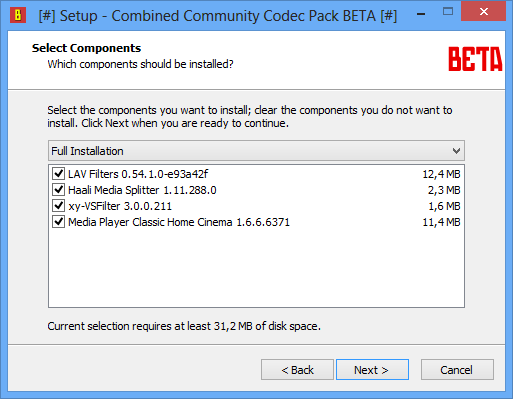Image resolution: width=513 pixels, height=399 pixels.
Task: Click the installer icon in the title bar
Action: 18,15
